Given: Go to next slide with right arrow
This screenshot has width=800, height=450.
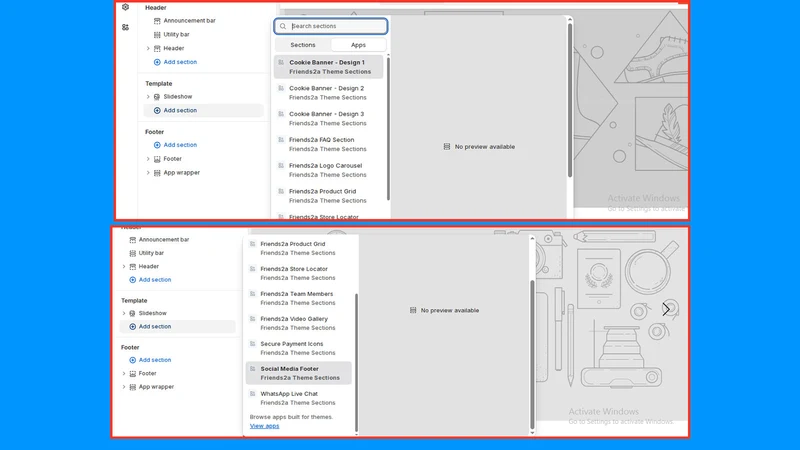Looking at the screenshot, I should point(666,309).
